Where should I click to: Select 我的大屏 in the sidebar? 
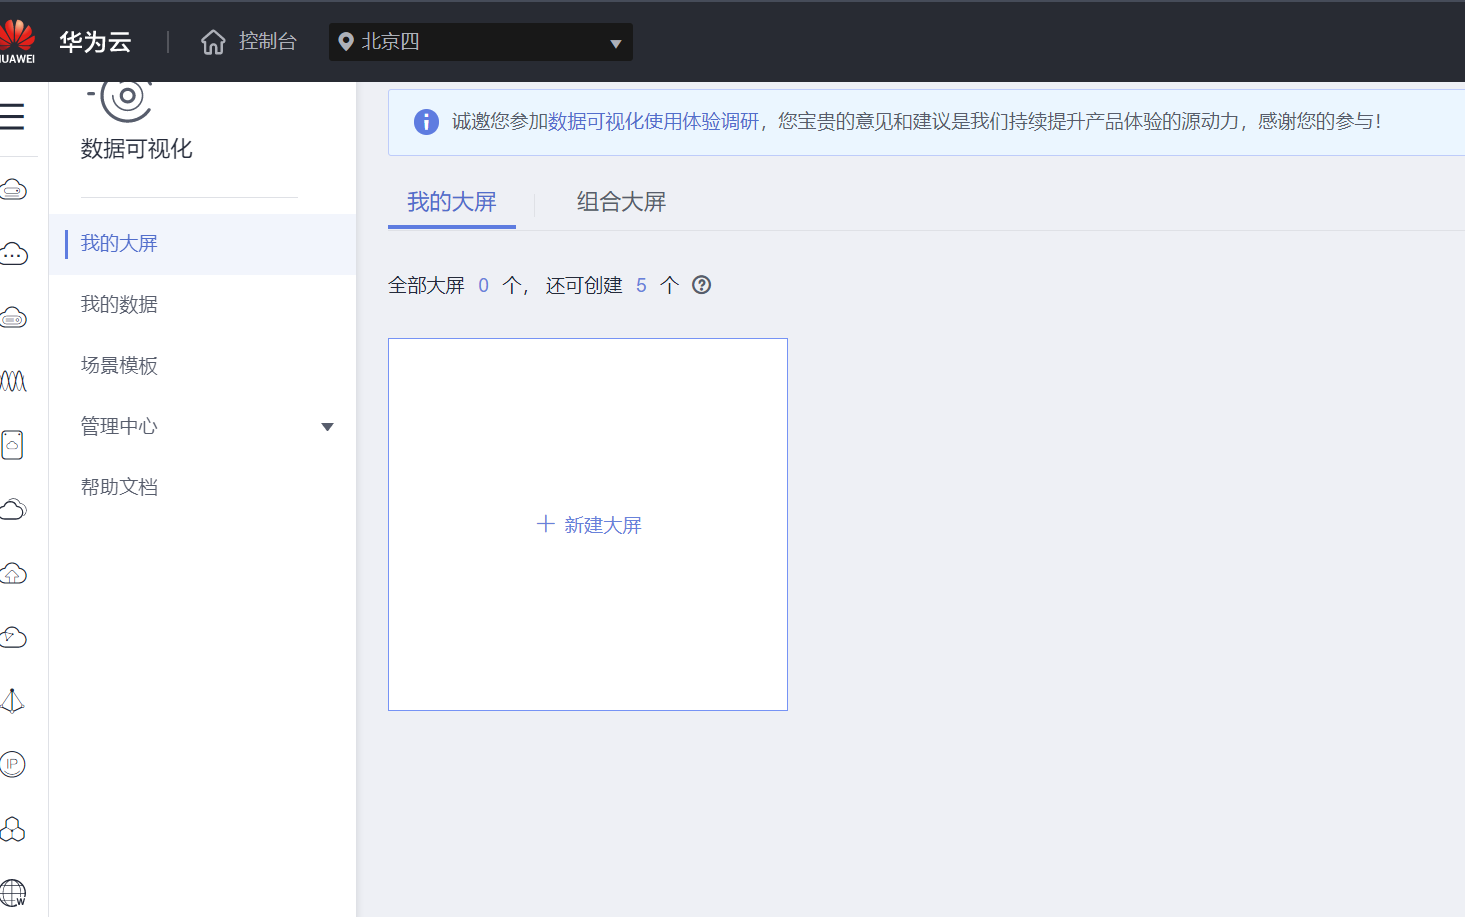click(202, 244)
